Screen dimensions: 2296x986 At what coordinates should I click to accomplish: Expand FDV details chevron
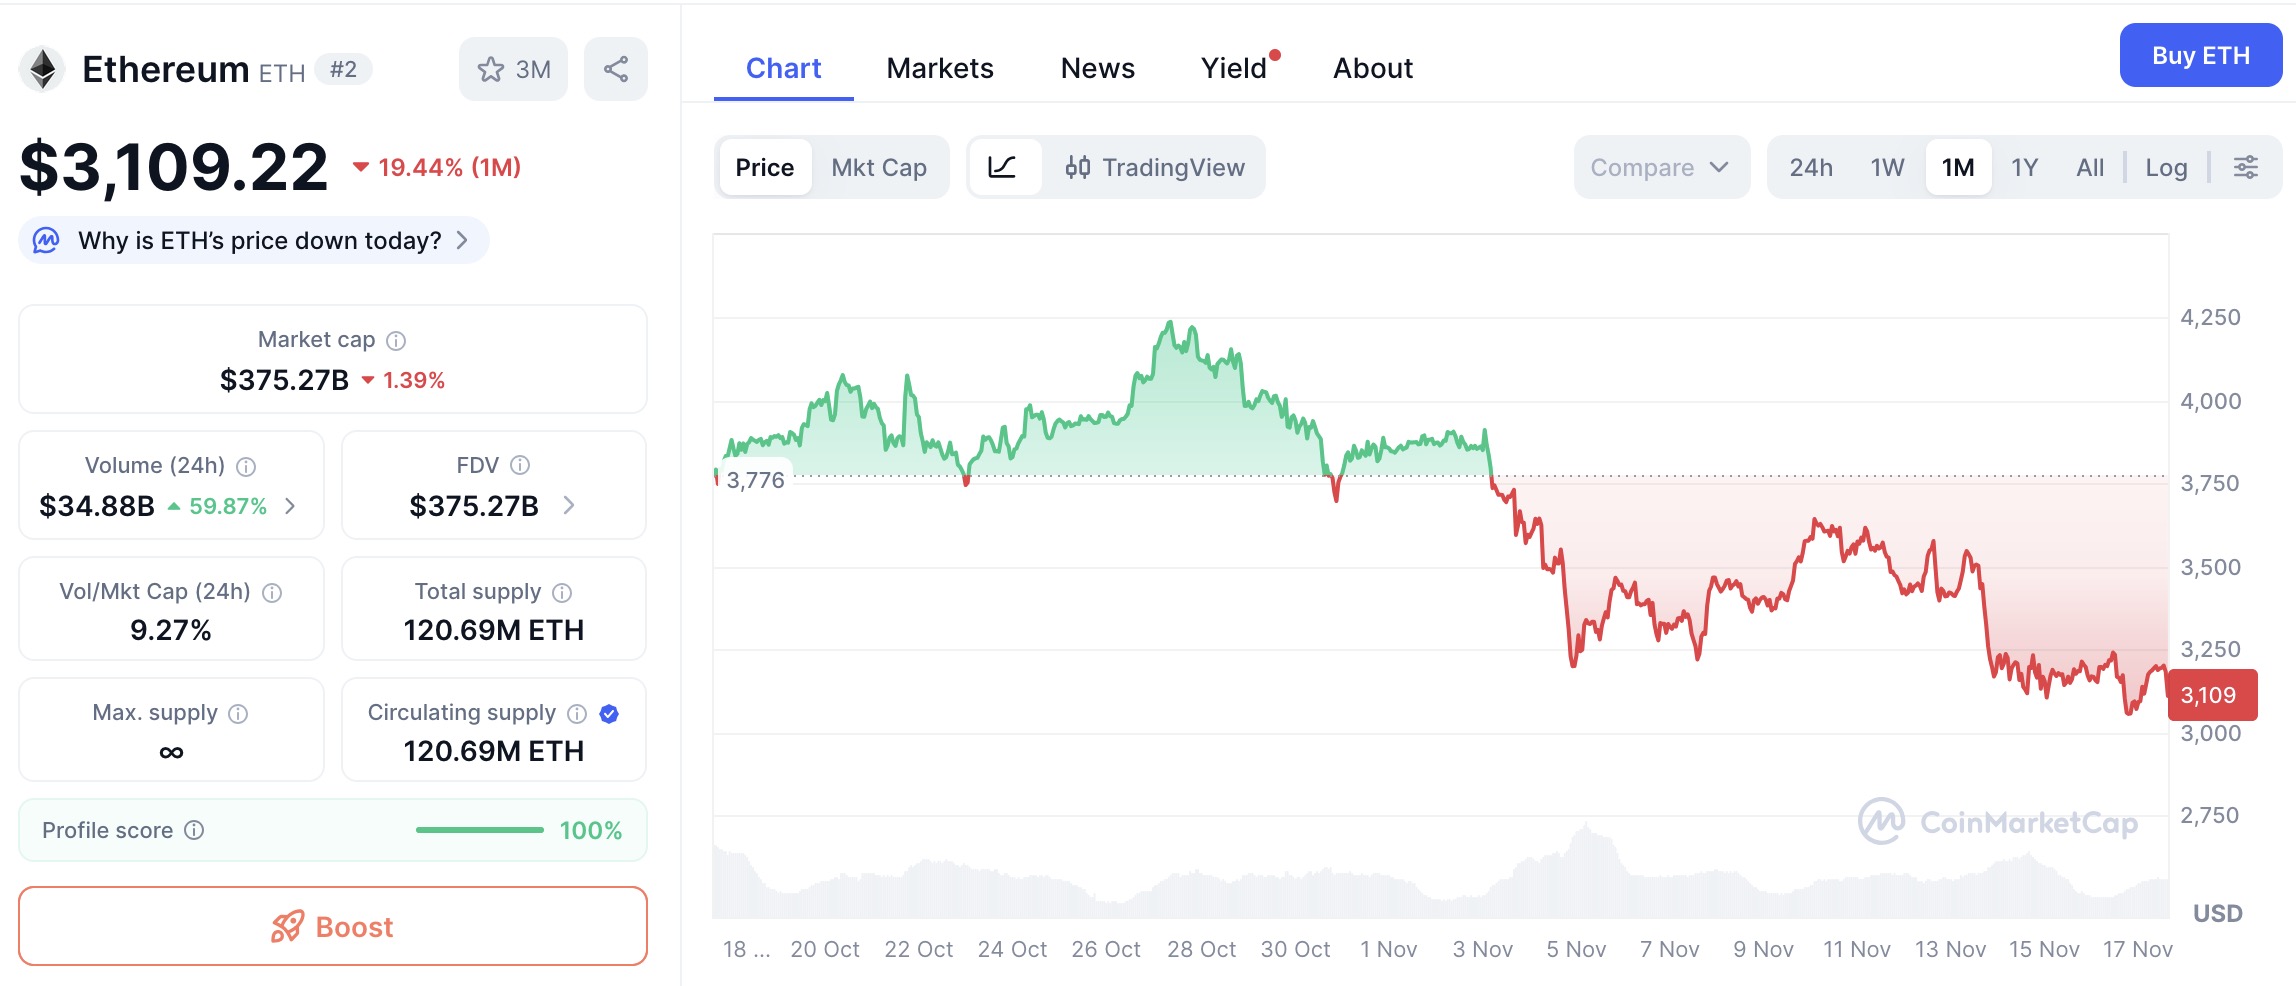click(x=569, y=505)
